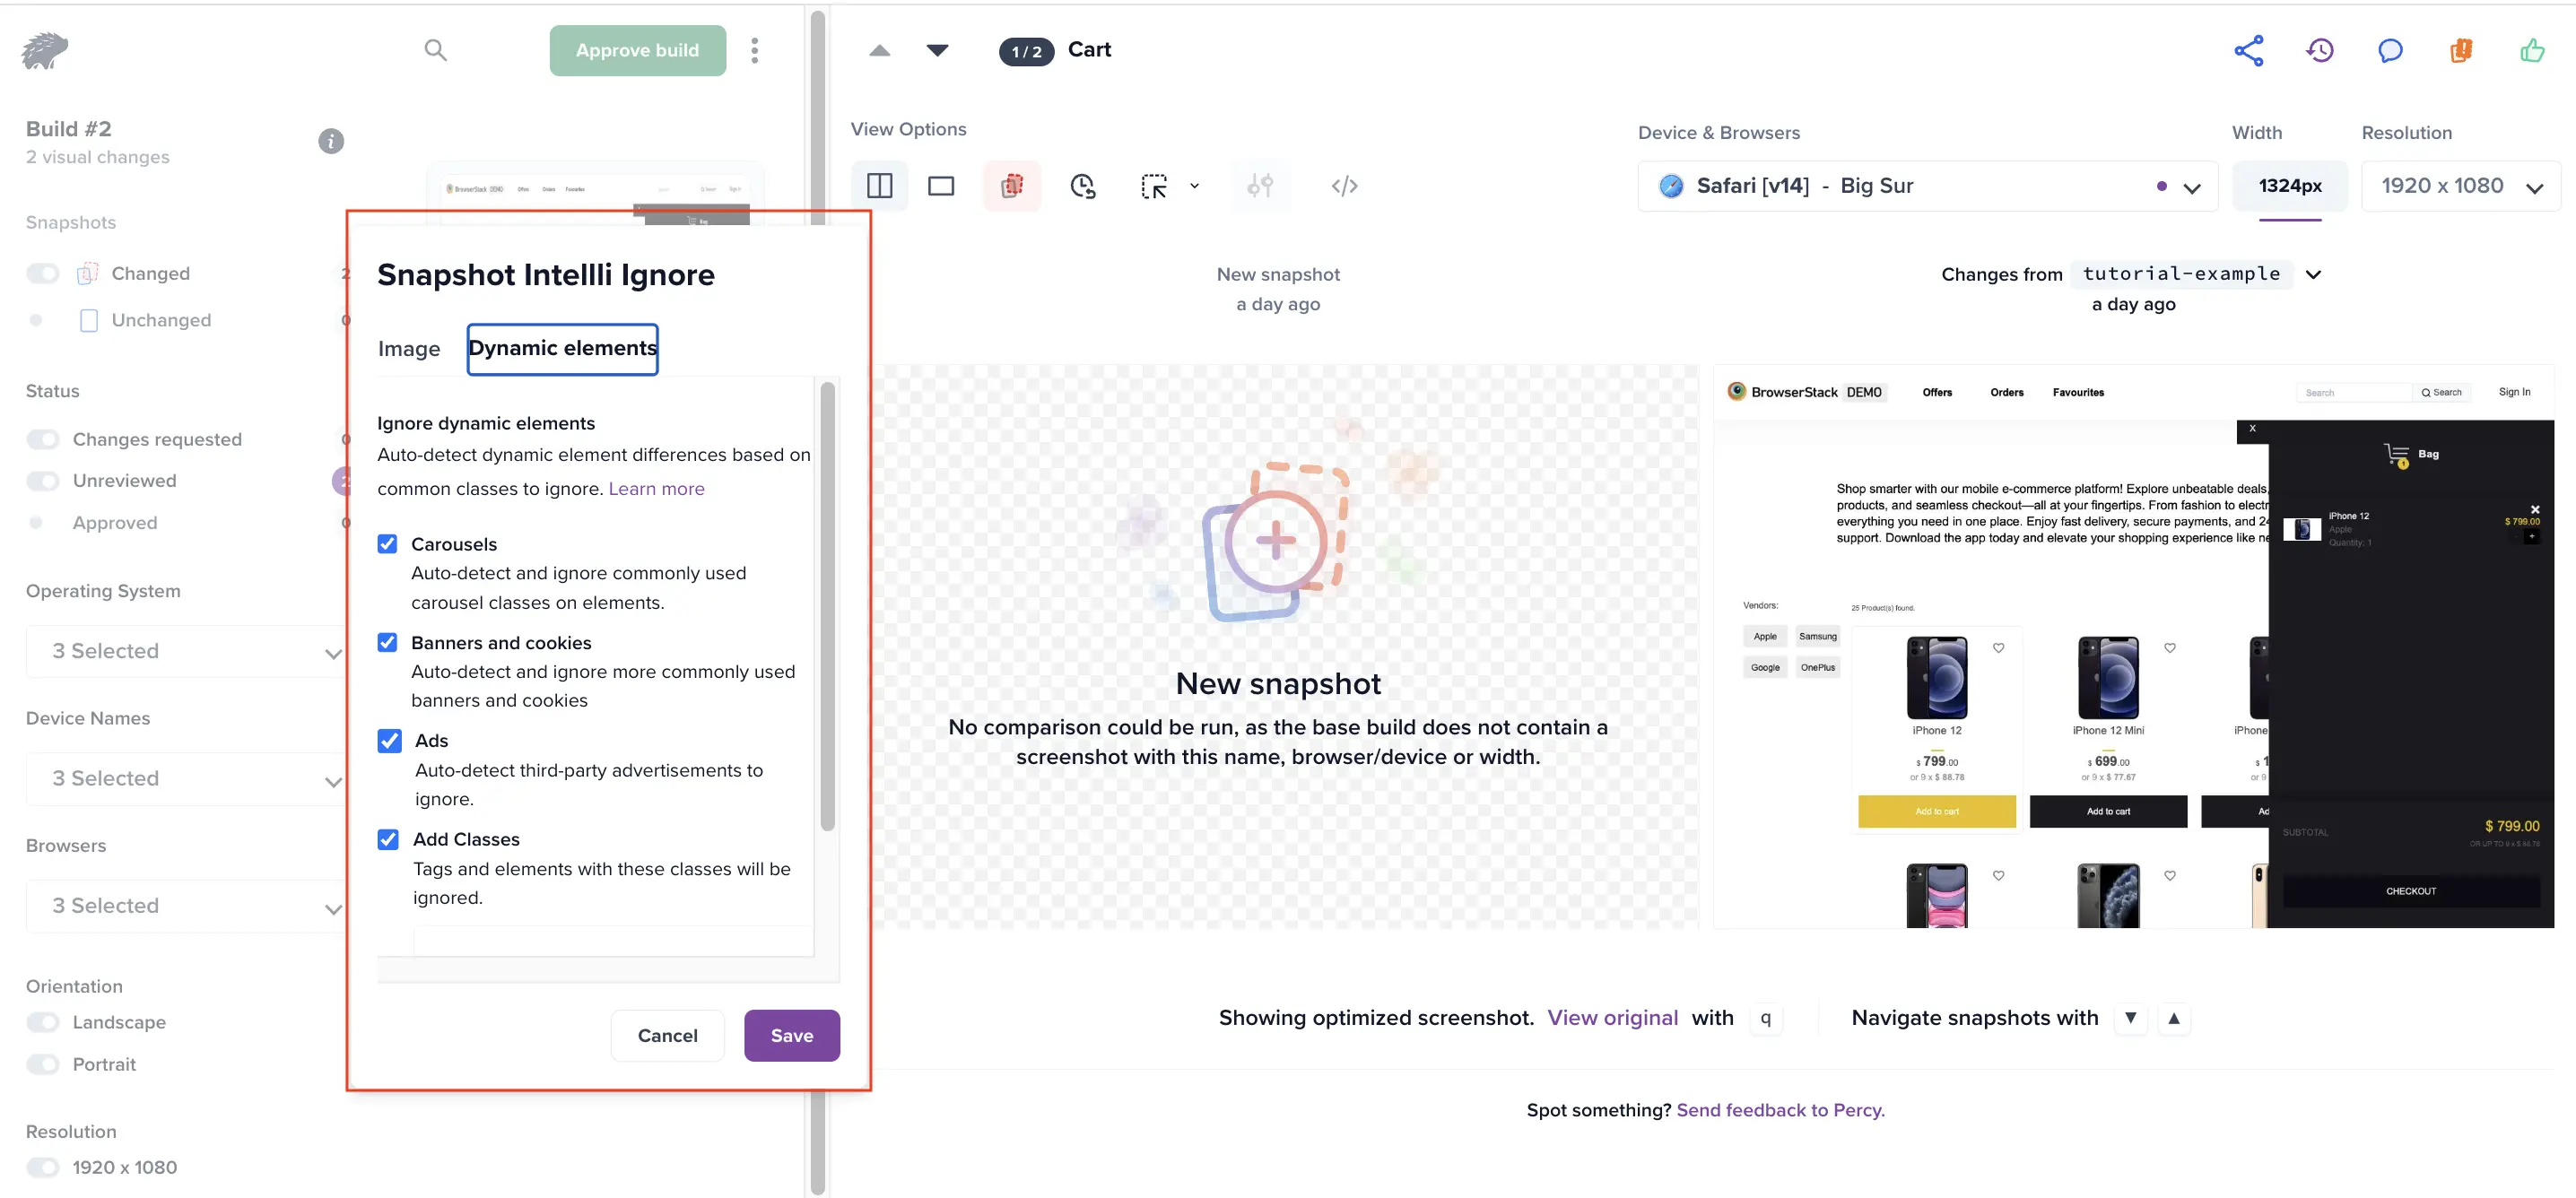
Task: Click the share build icon
Action: point(2248,50)
